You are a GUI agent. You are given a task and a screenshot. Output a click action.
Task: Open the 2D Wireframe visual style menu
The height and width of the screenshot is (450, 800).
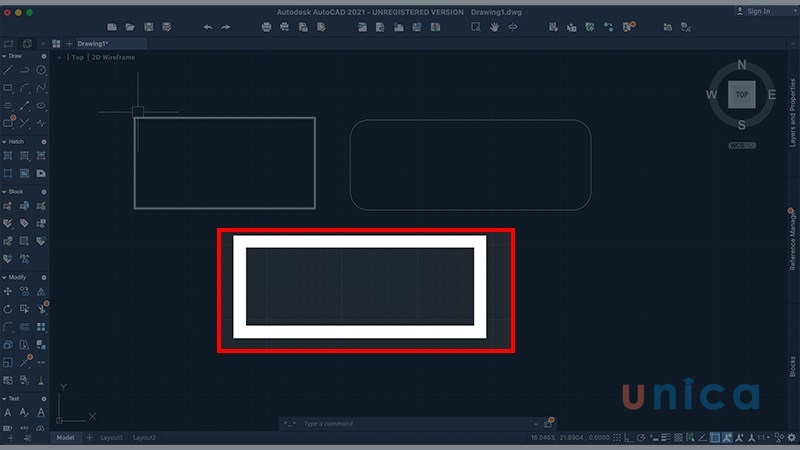coord(113,57)
